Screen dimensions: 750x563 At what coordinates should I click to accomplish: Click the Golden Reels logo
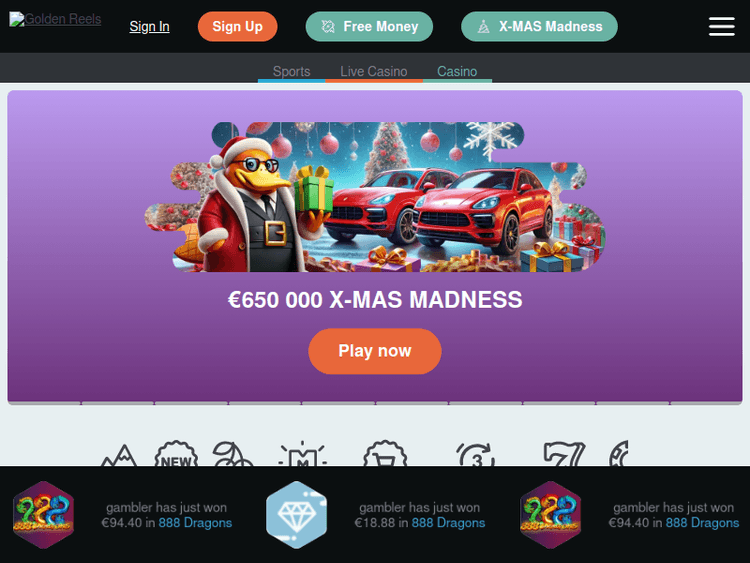tap(55, 19)
